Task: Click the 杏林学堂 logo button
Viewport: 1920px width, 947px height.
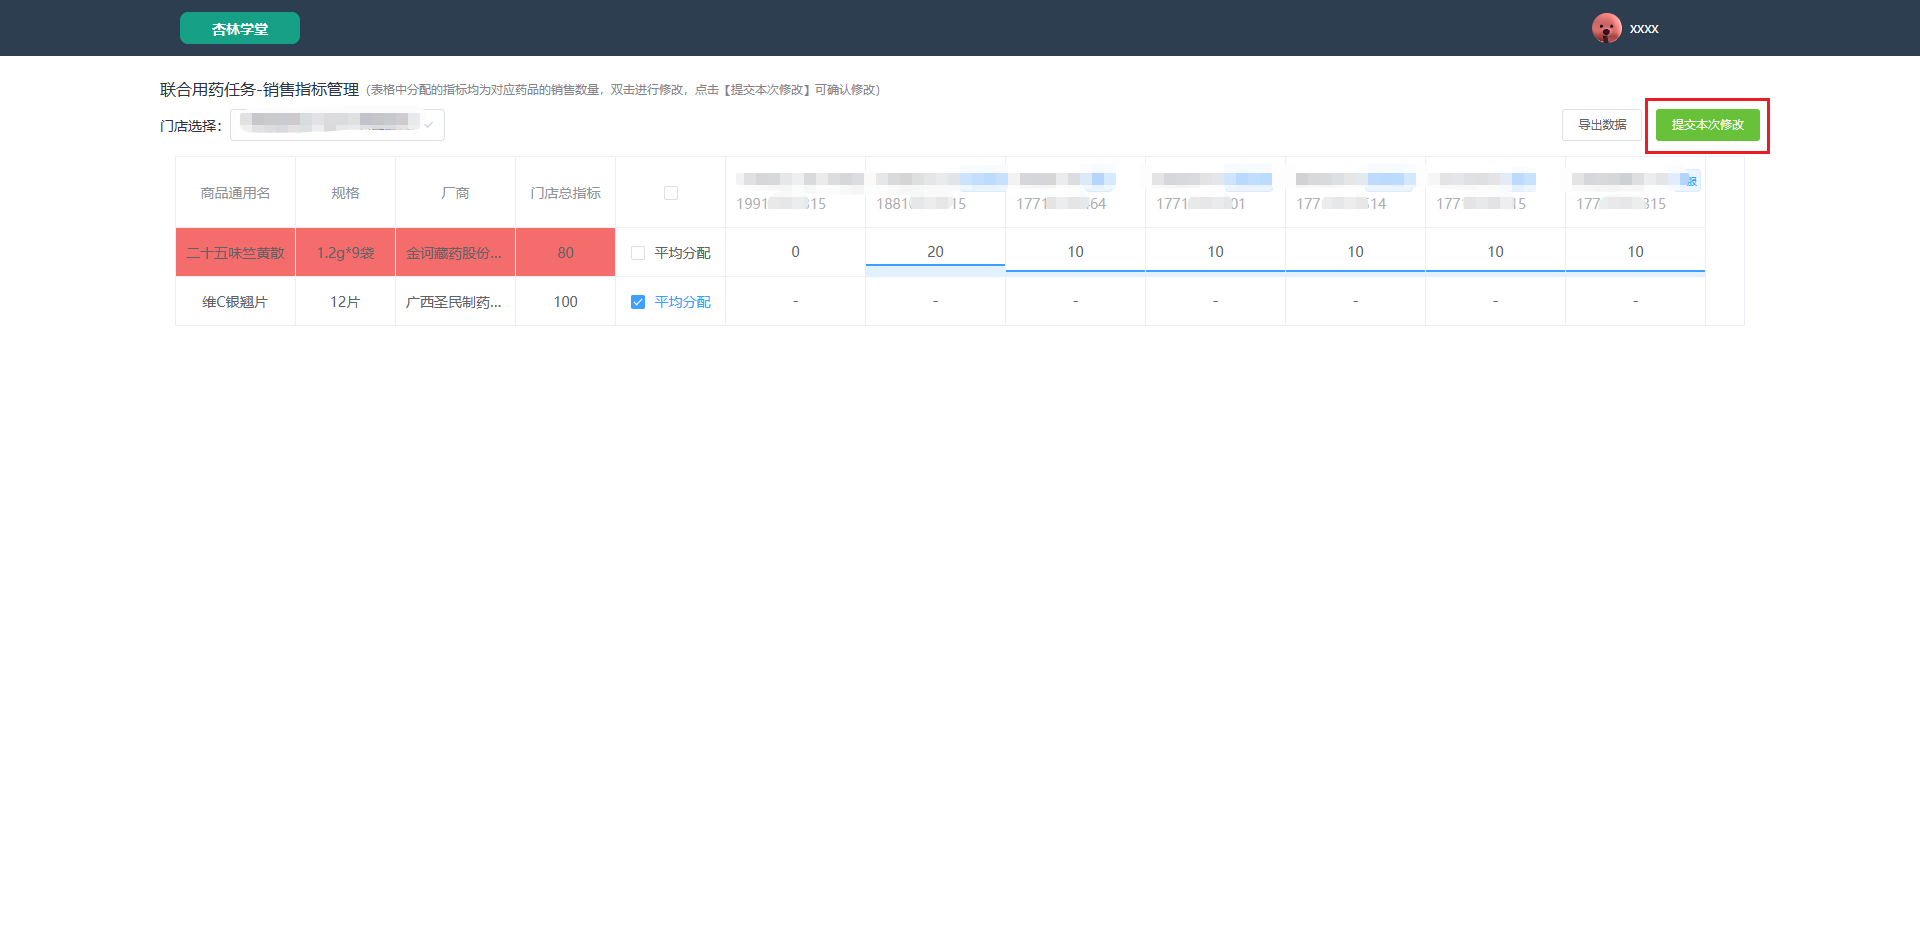Action: (240, 28)
